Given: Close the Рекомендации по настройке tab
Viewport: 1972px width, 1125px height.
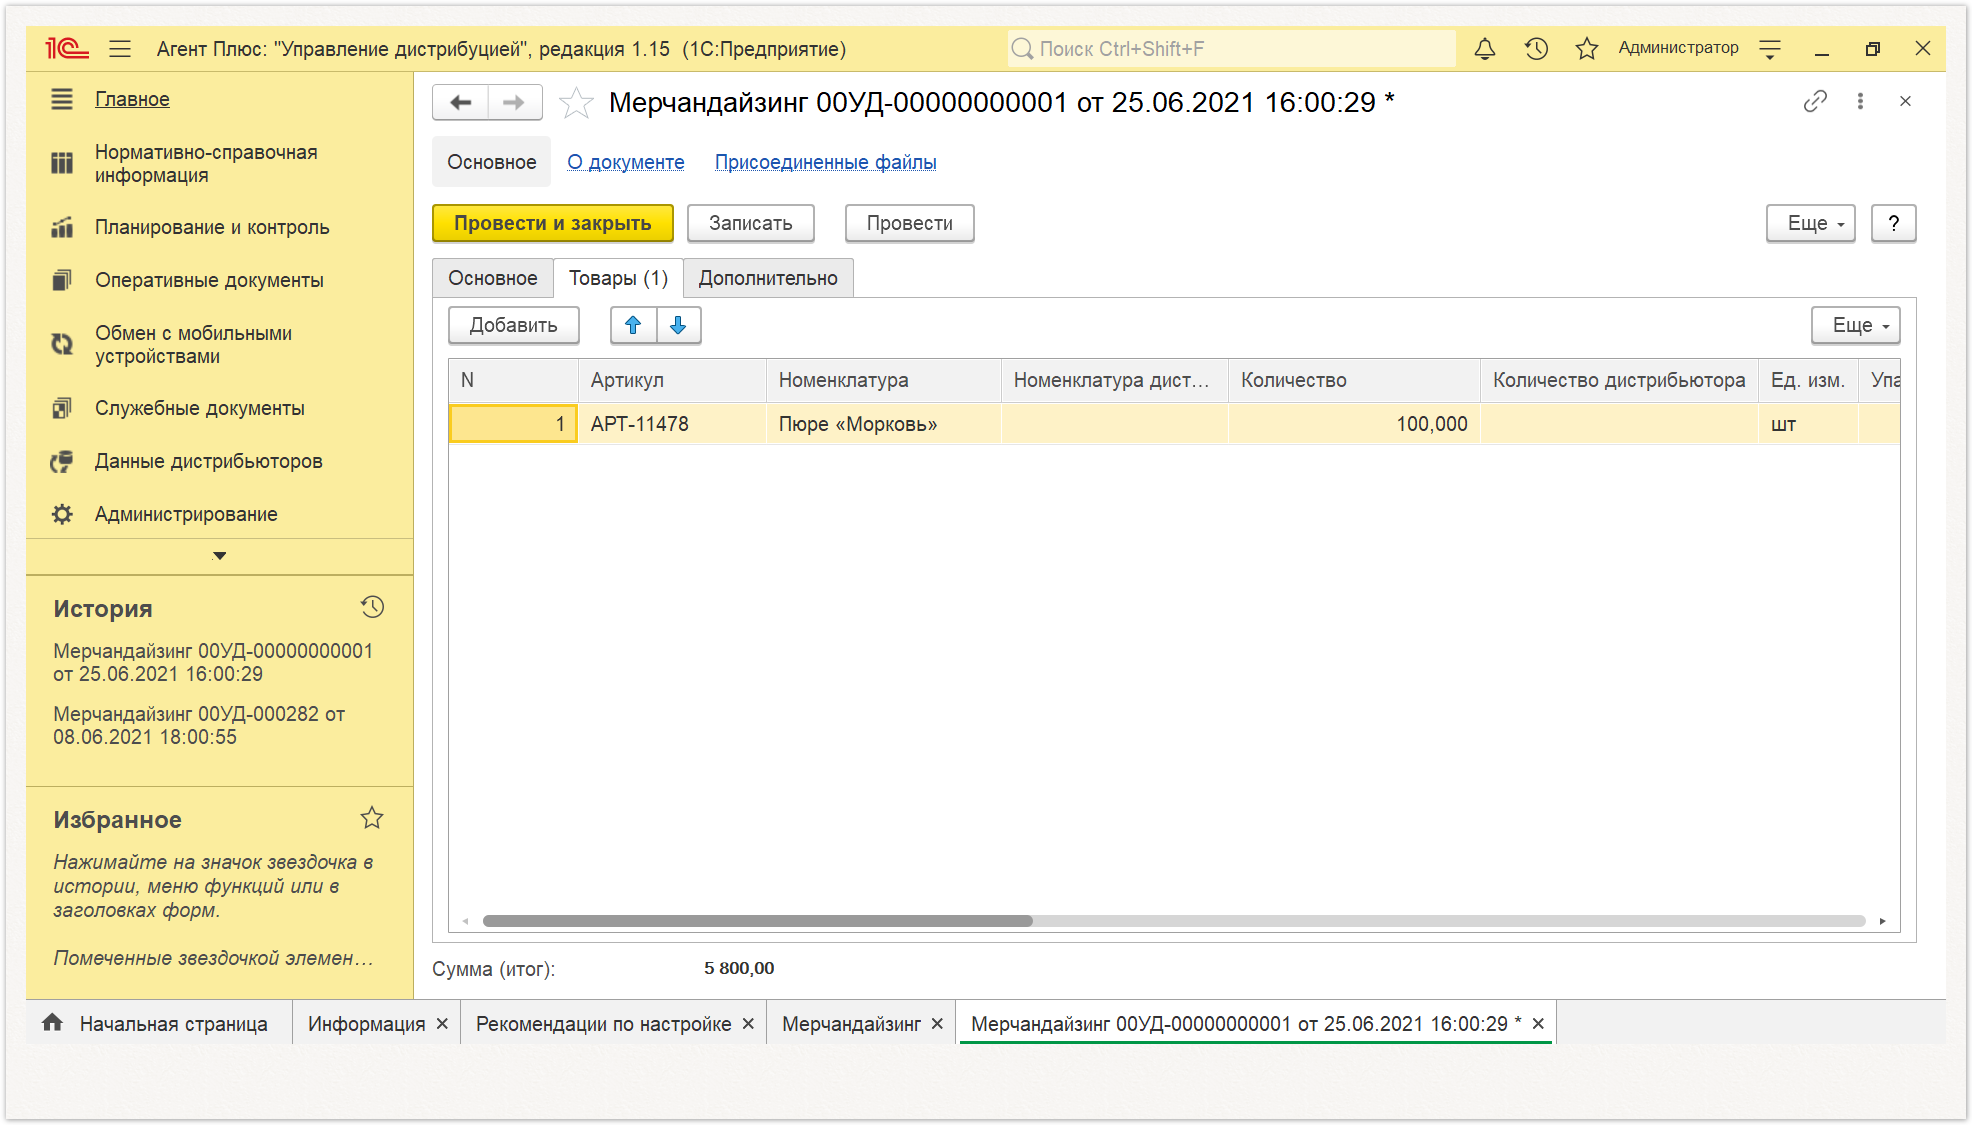Looking at the screenshot, I should pyautogui.click(x=747, y=1024).
